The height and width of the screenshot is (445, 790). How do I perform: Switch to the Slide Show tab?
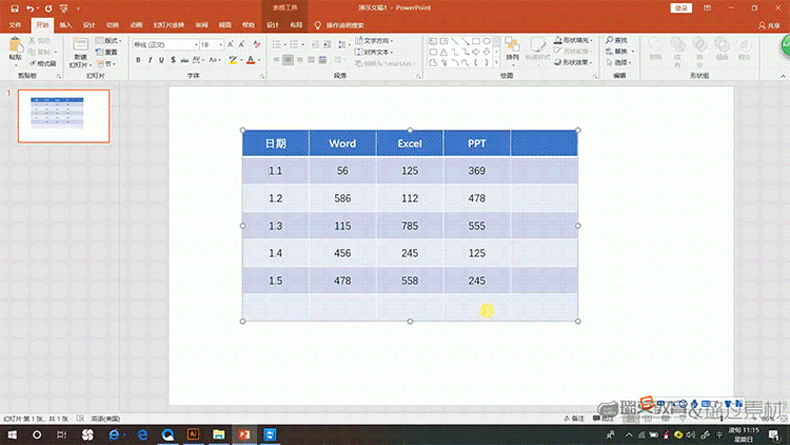point(169,25)
